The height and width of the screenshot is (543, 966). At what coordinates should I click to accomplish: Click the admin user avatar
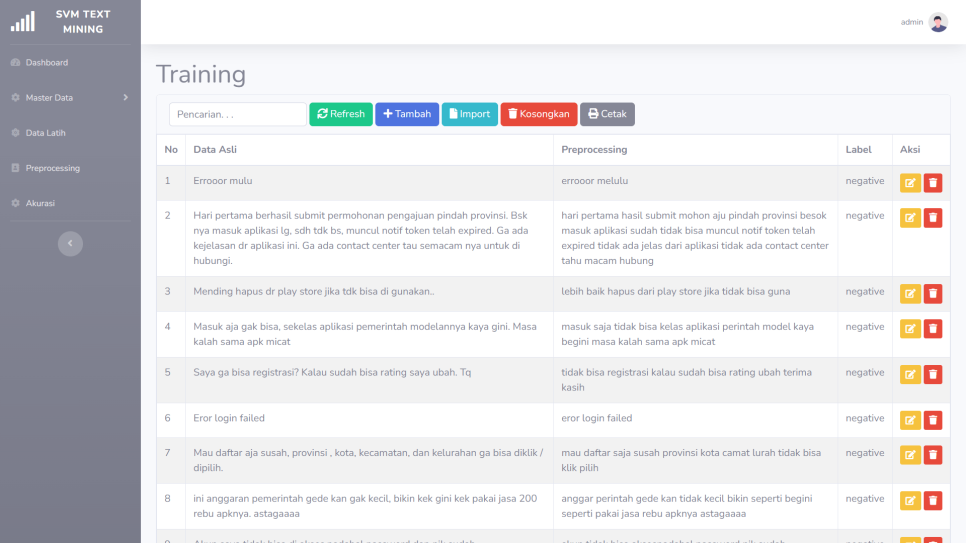point(938,22)
